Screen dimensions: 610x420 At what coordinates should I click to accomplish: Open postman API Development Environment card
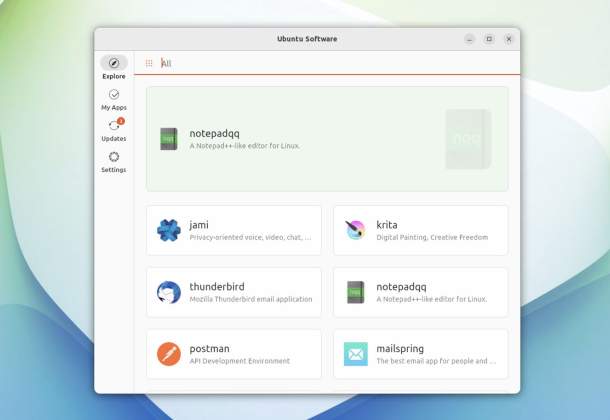234,354
